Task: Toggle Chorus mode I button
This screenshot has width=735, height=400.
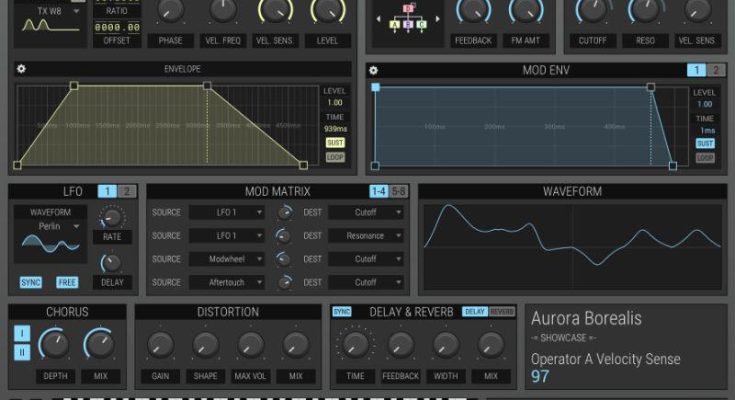Action: pos(22,334)
